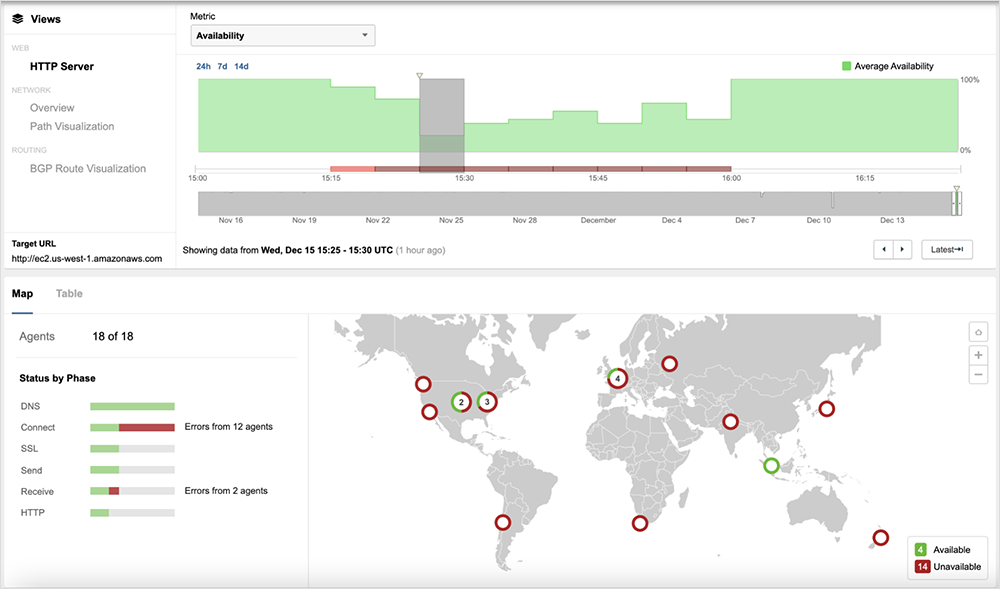Image resolution: width=1000 pixels, height=589 pixels.
Task: Switch to the Table tab
Action: click(69, 293)
